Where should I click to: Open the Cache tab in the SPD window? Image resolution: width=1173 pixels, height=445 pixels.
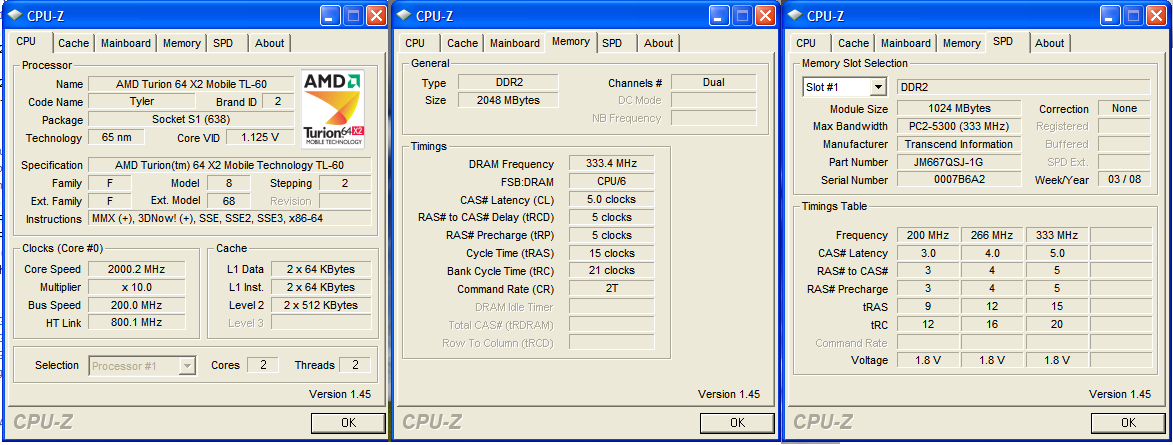click(x=854, y=43)
